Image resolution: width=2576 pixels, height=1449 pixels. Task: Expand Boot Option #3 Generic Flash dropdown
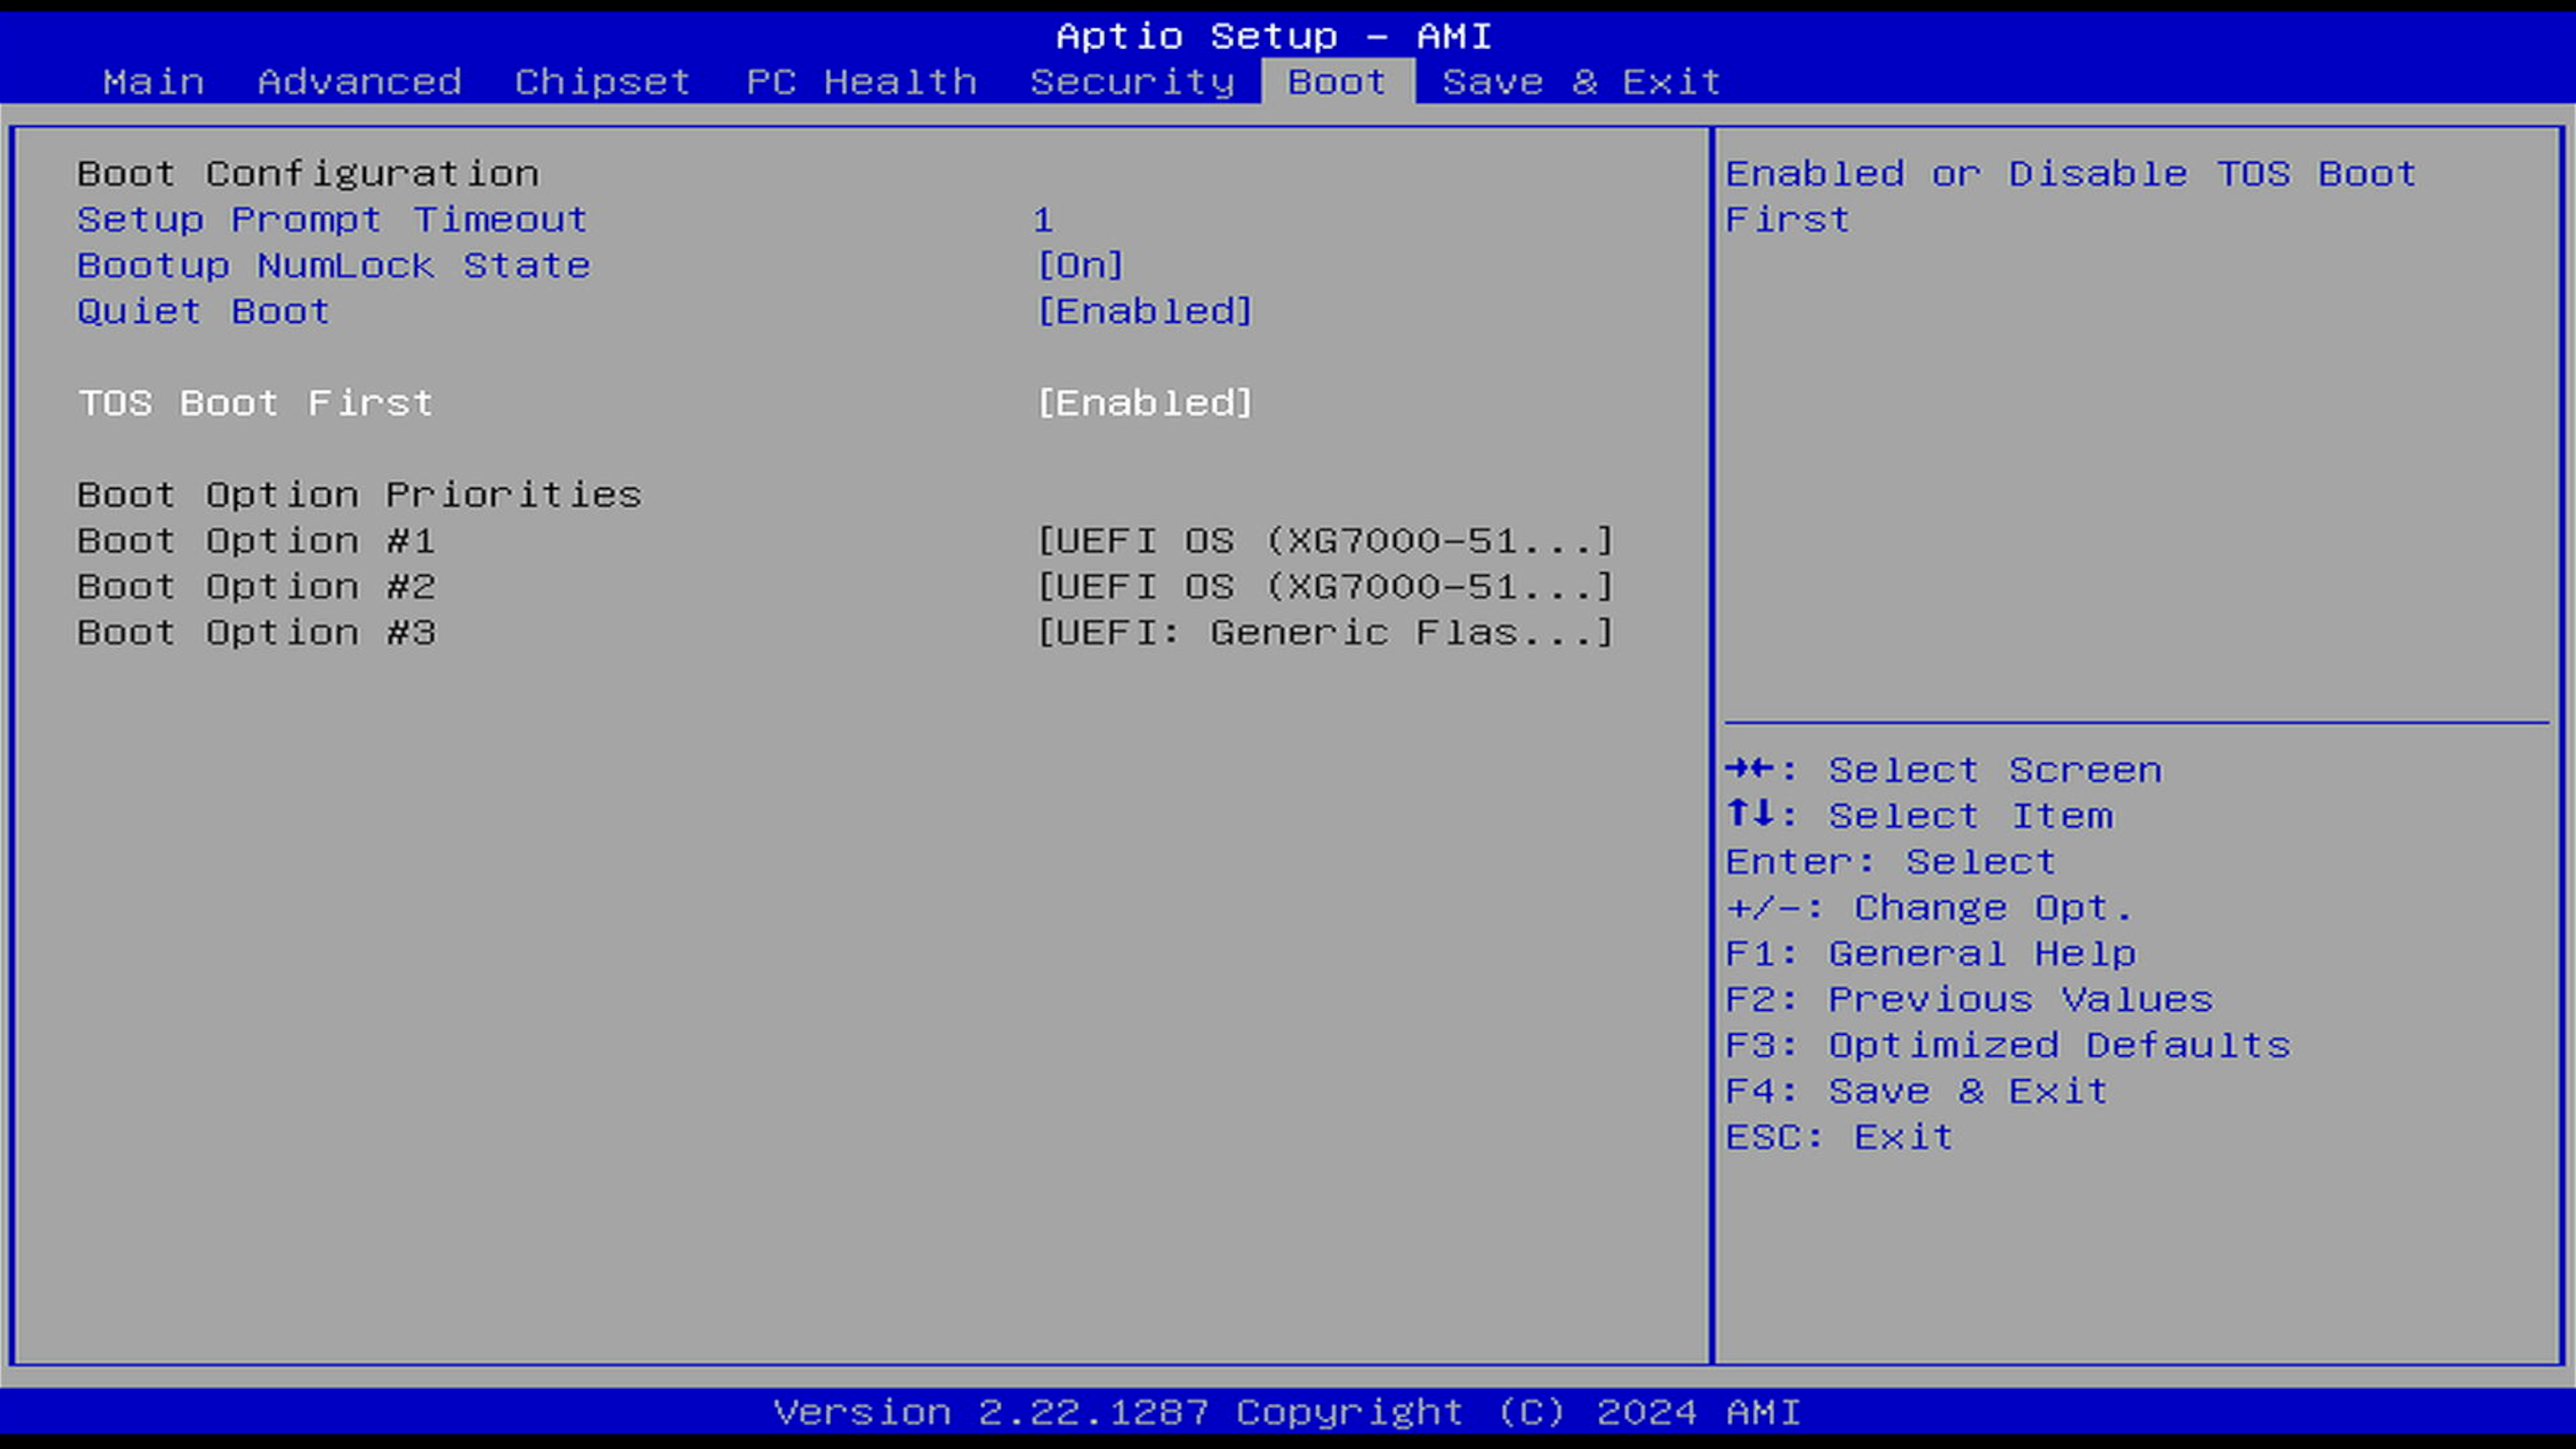coord(1325,633)
